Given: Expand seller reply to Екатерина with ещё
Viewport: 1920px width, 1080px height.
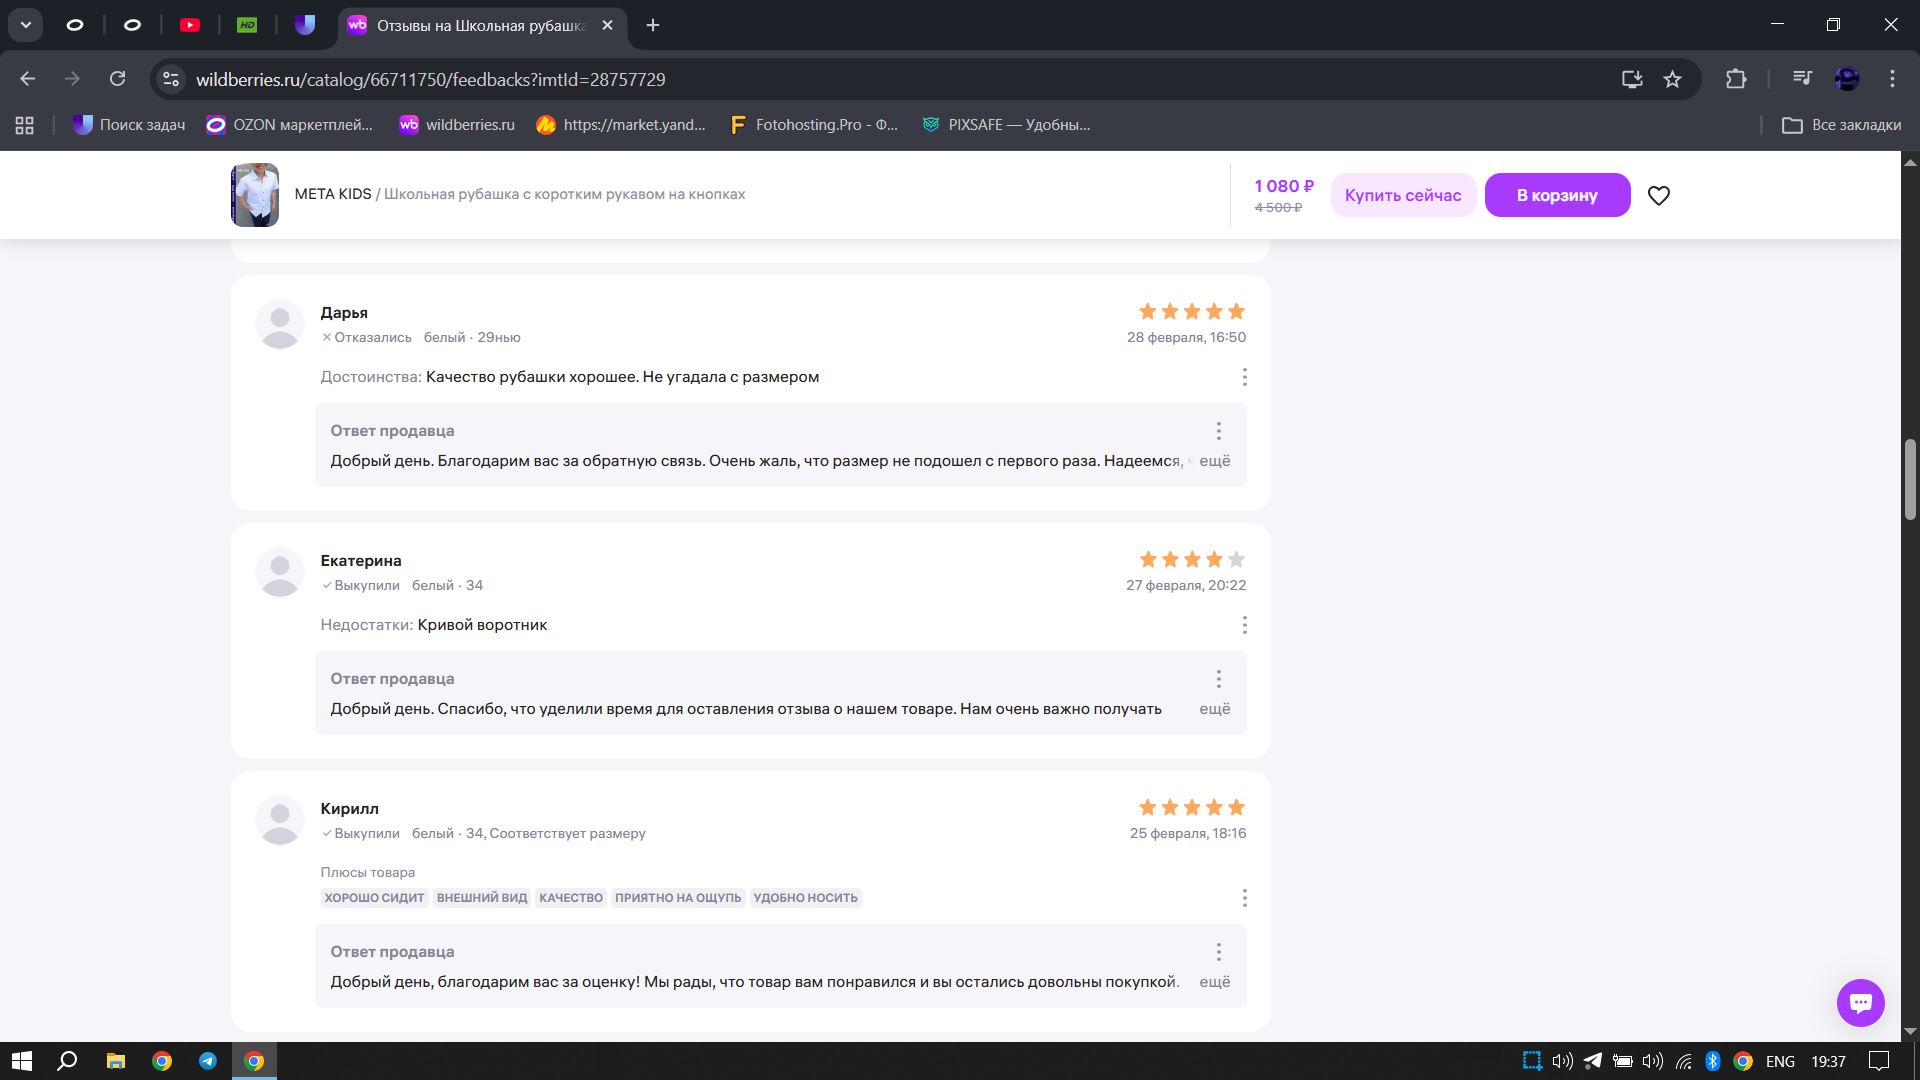Looking at the screenshot, I should [x=1214, y=709].
